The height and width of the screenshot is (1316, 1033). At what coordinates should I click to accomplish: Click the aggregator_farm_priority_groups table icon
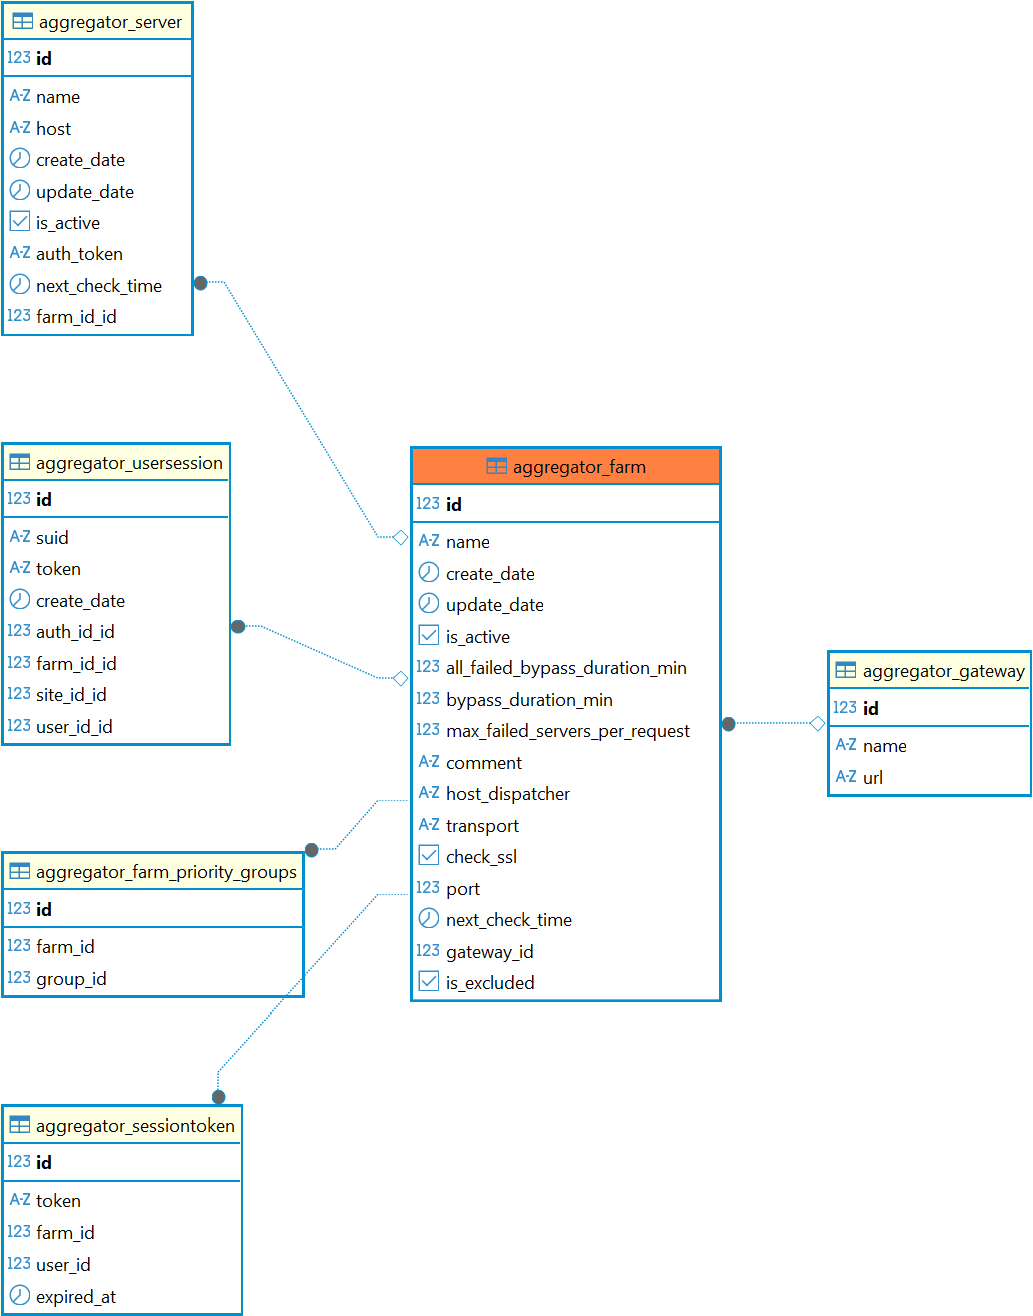coord(20,871)
